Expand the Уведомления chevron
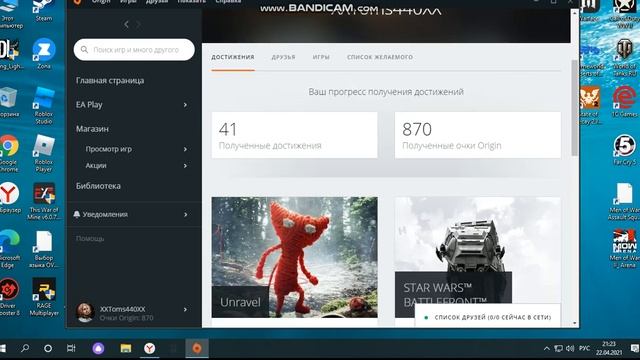640x360 pixels. [x=185, y=214]
